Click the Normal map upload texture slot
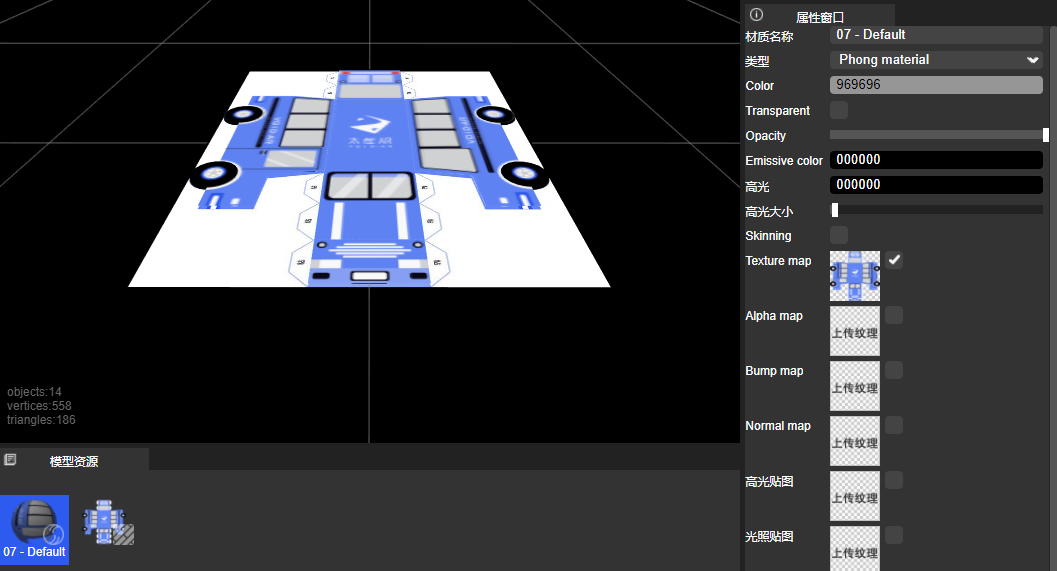 tap(855, 441)
